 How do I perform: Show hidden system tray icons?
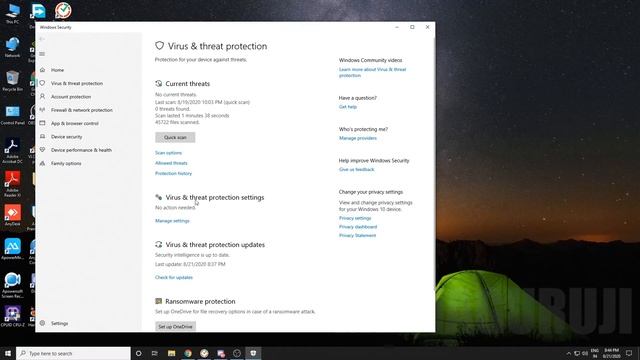click(x=569, y=353)
